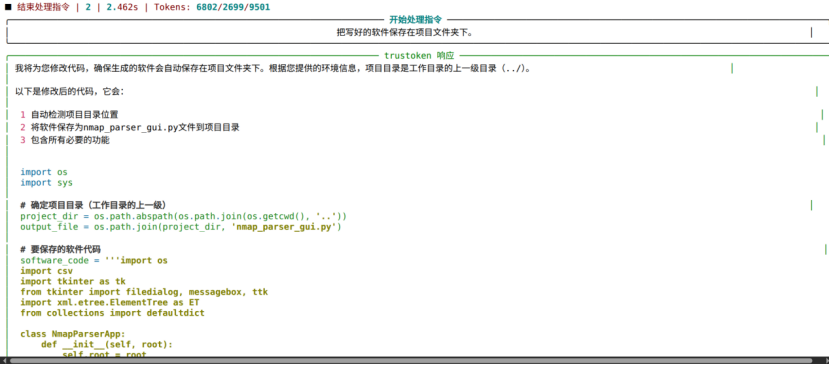Click the '结束处理指令' status text
Viewport: 830px width, 365px height.
pyautogui.click(x=43, y=7)
